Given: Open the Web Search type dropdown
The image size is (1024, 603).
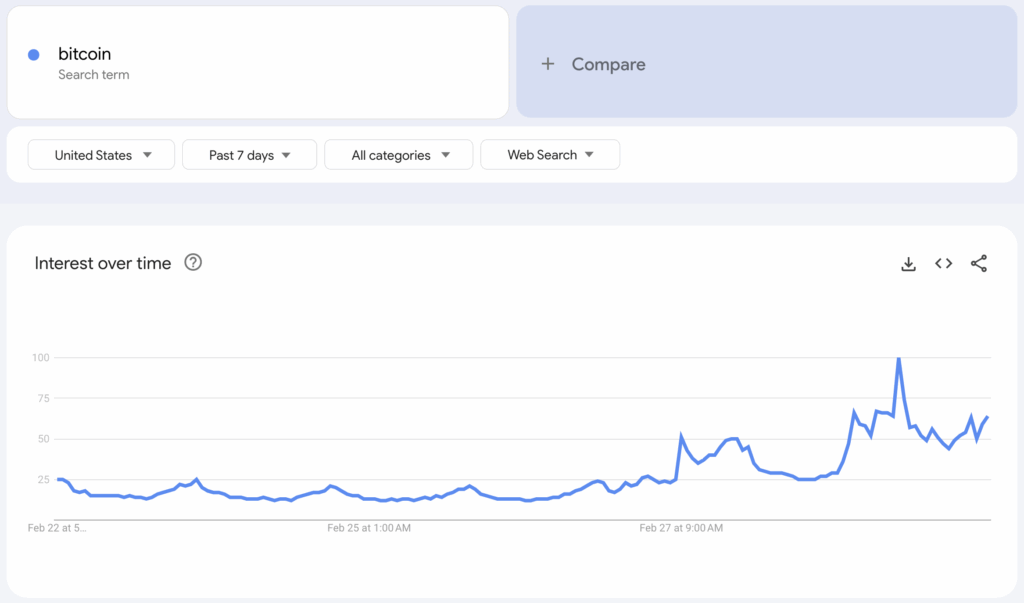Looking at the screenshot, I should [550, 155].
